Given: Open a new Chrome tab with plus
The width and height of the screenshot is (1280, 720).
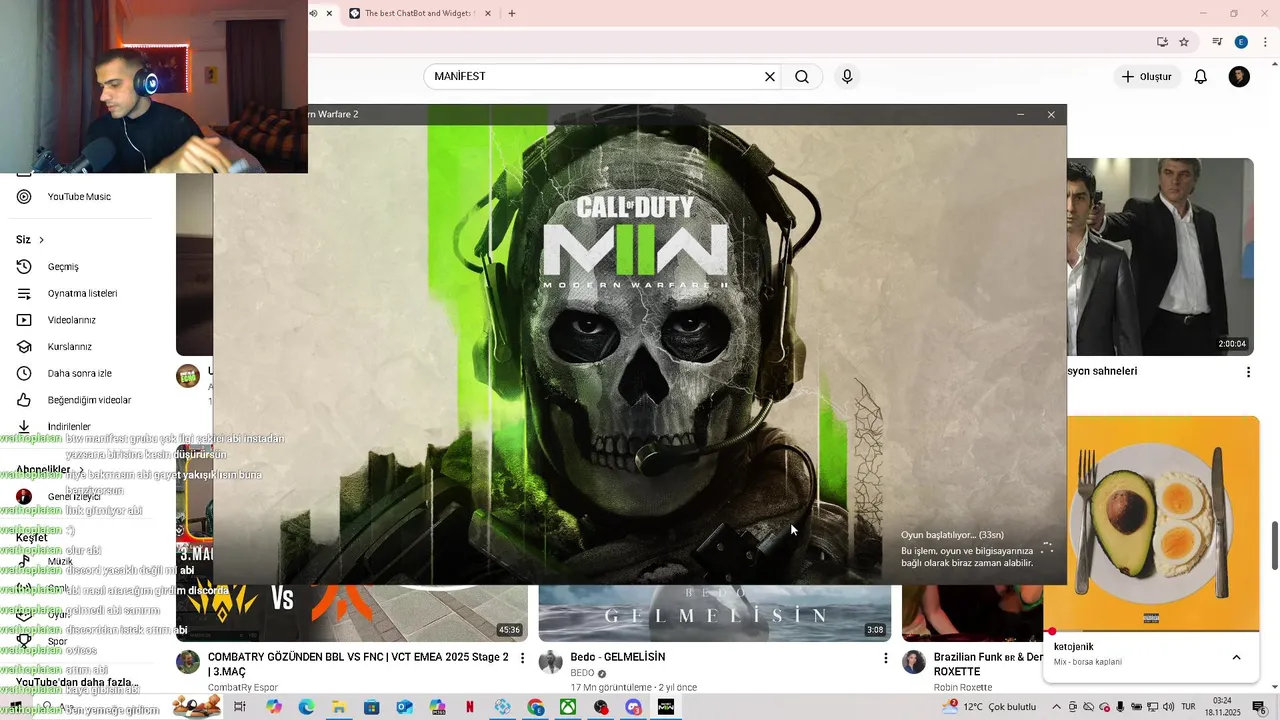Looking at the screenshot, I should (x=512, y=14).
